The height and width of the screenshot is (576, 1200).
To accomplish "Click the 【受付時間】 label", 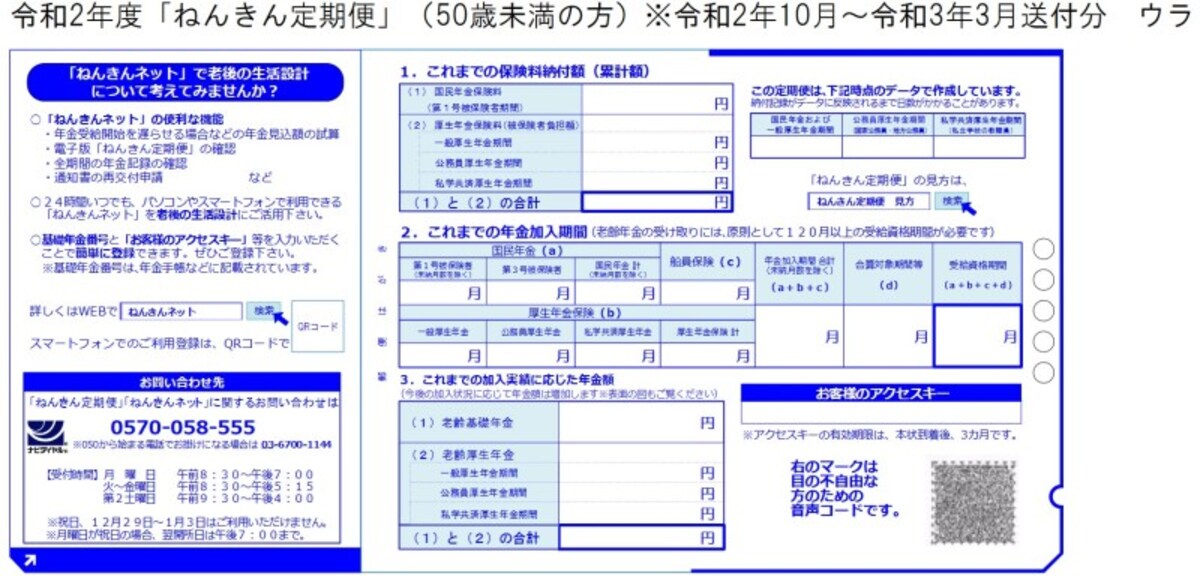I will click(x=72, y=474).
